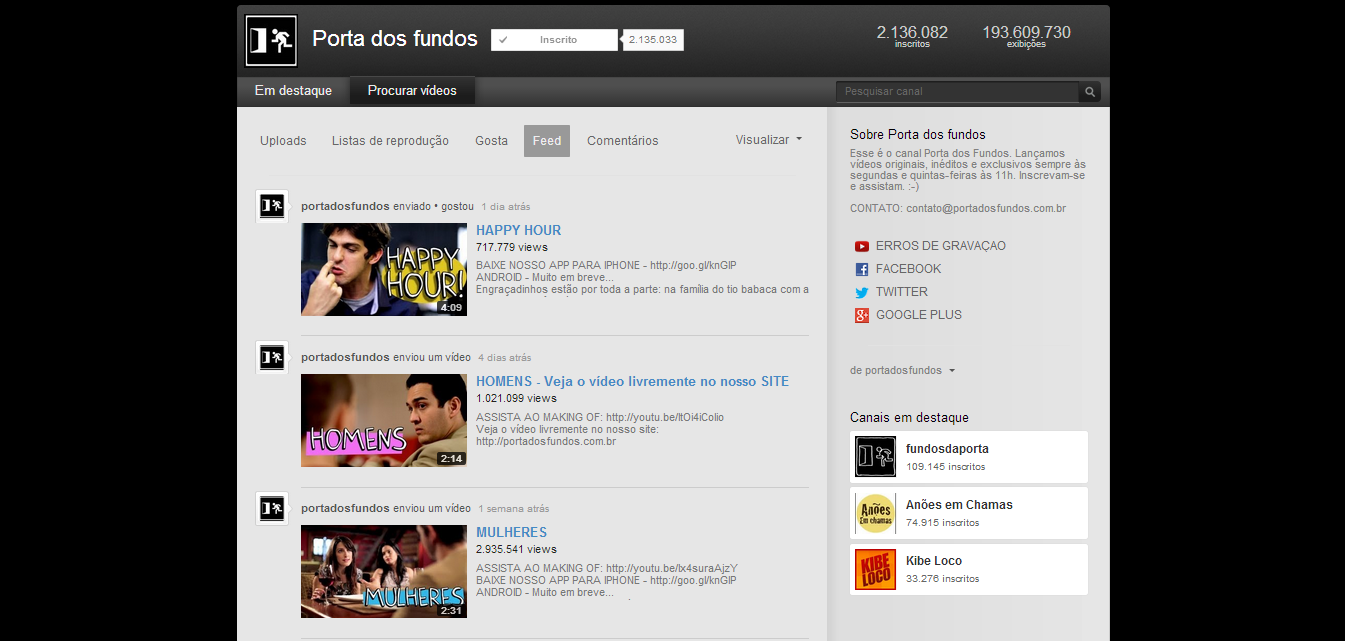Image resolution: width=1345 pixels, height=641 pixels.
Task: Open the fundosdaporta channel avatar
Action: tap(875, 457)
